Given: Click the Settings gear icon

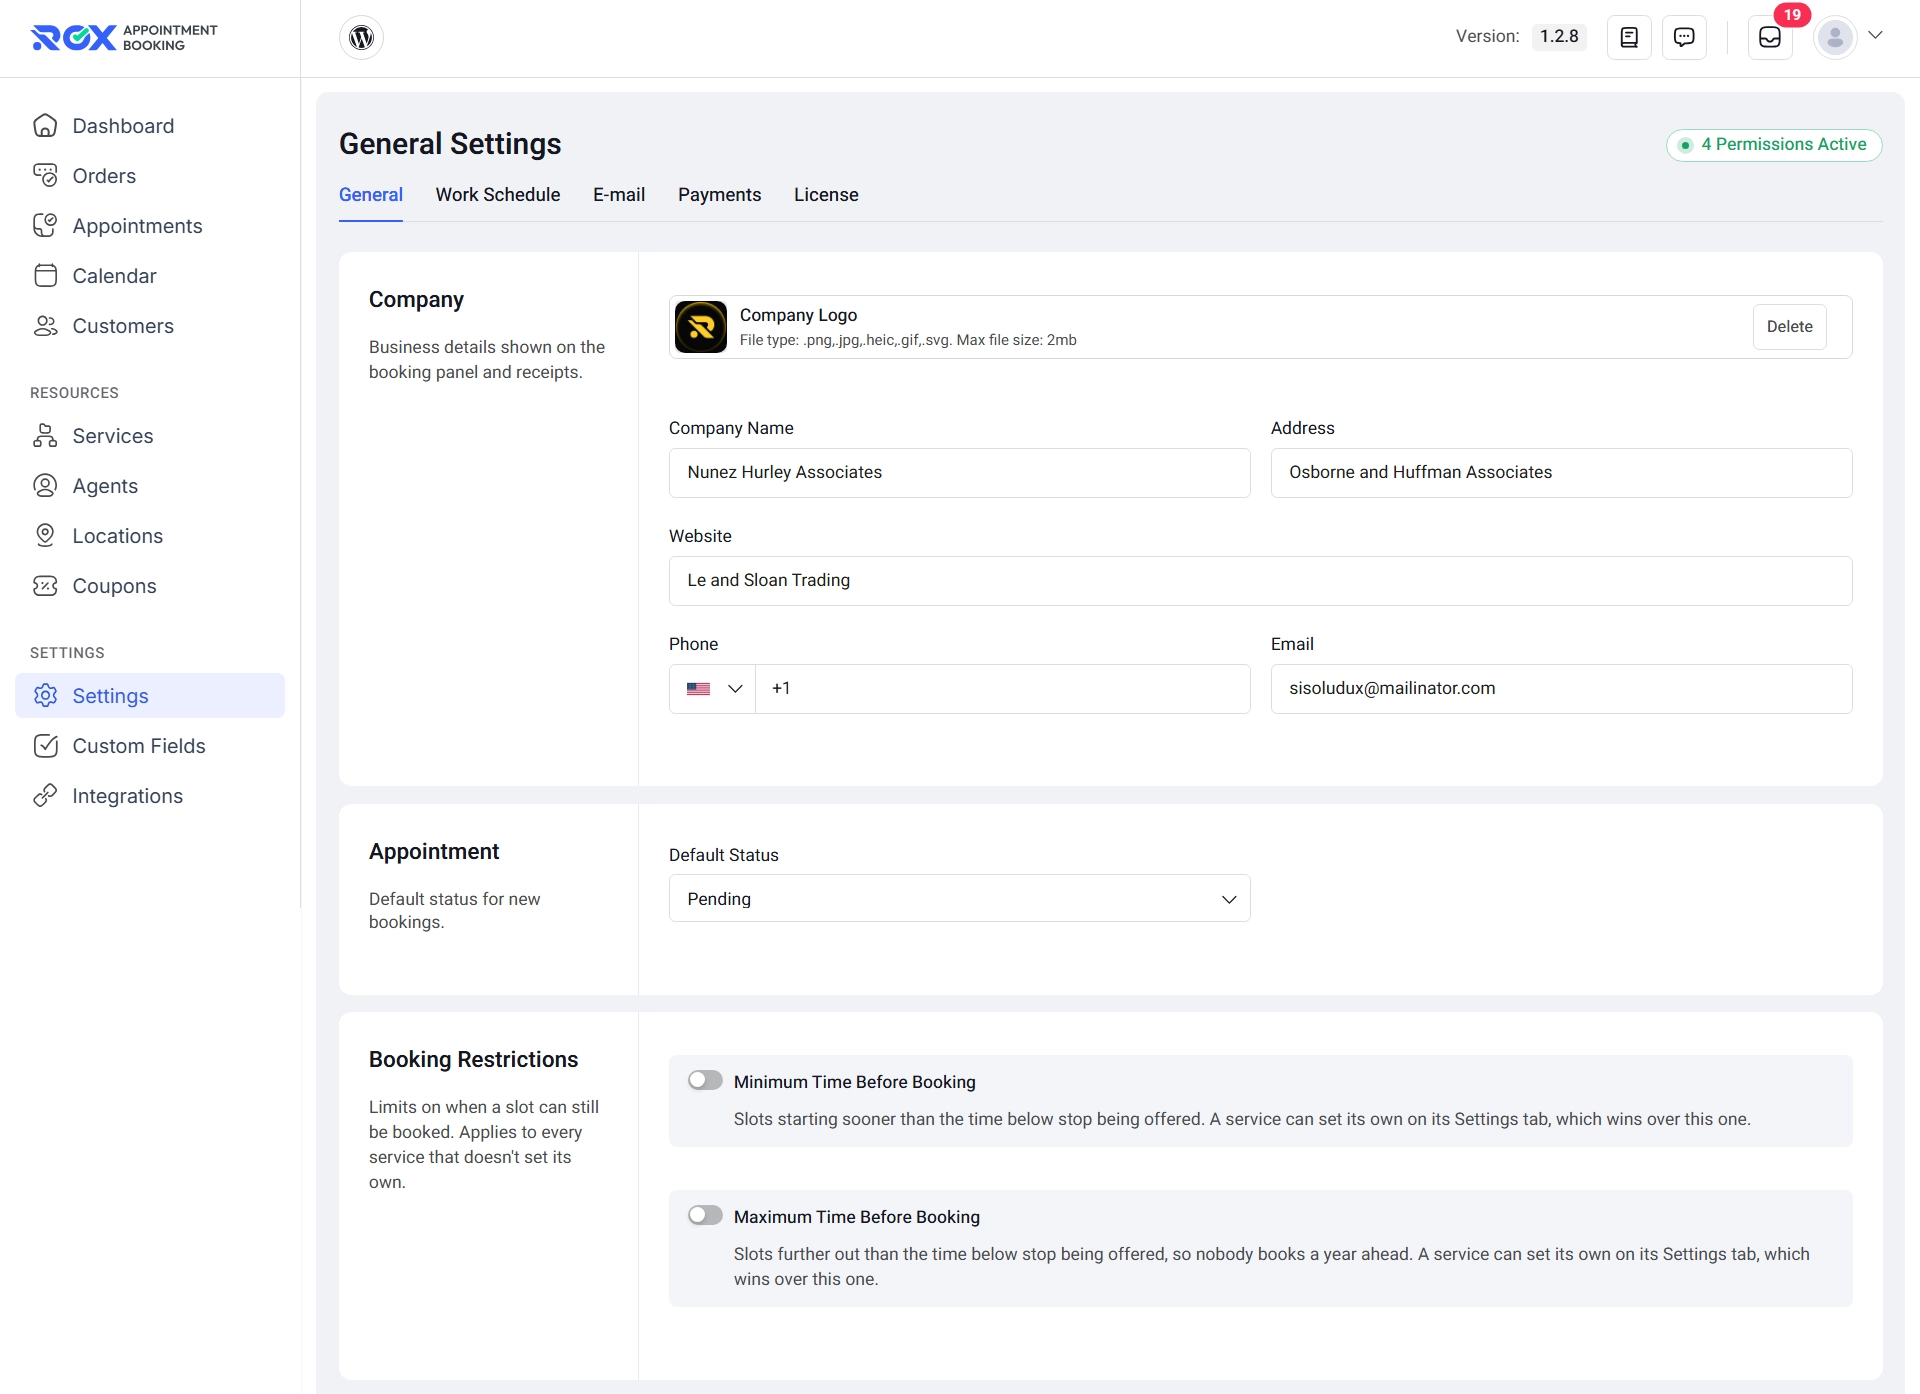Looking at the screenshot, I should [x=45, y=696].
